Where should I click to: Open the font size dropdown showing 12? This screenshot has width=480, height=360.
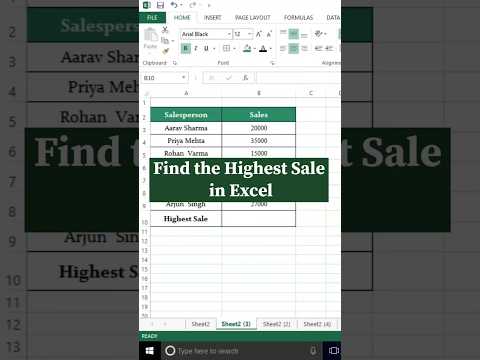(x=250, y=34)
